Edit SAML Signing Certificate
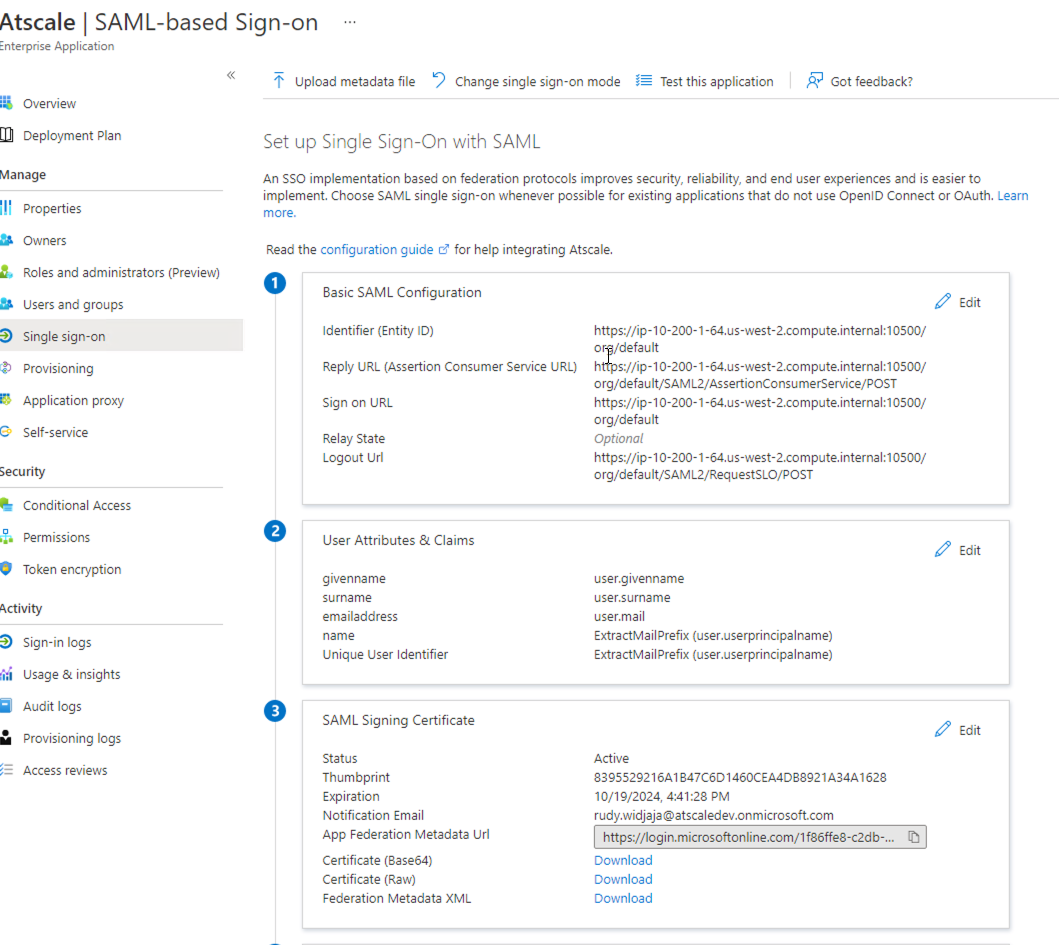 958,730
